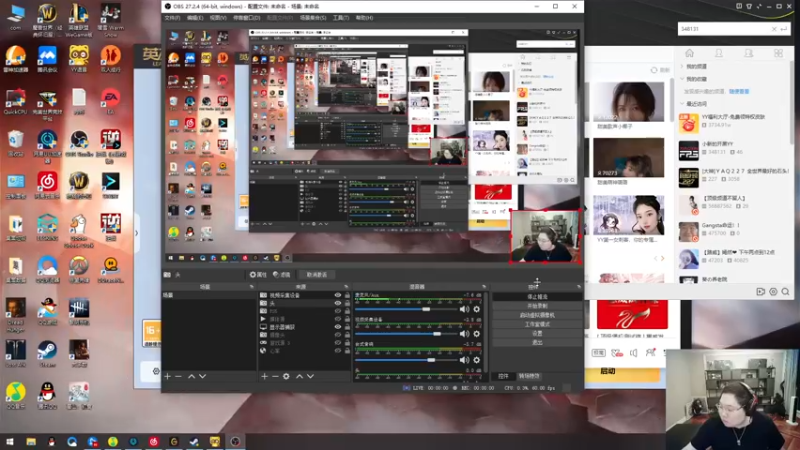Open the 编辑(E) menu in OBS
Image resolution: width=800 pixels, height=450 pixels.
coord(195,18)
